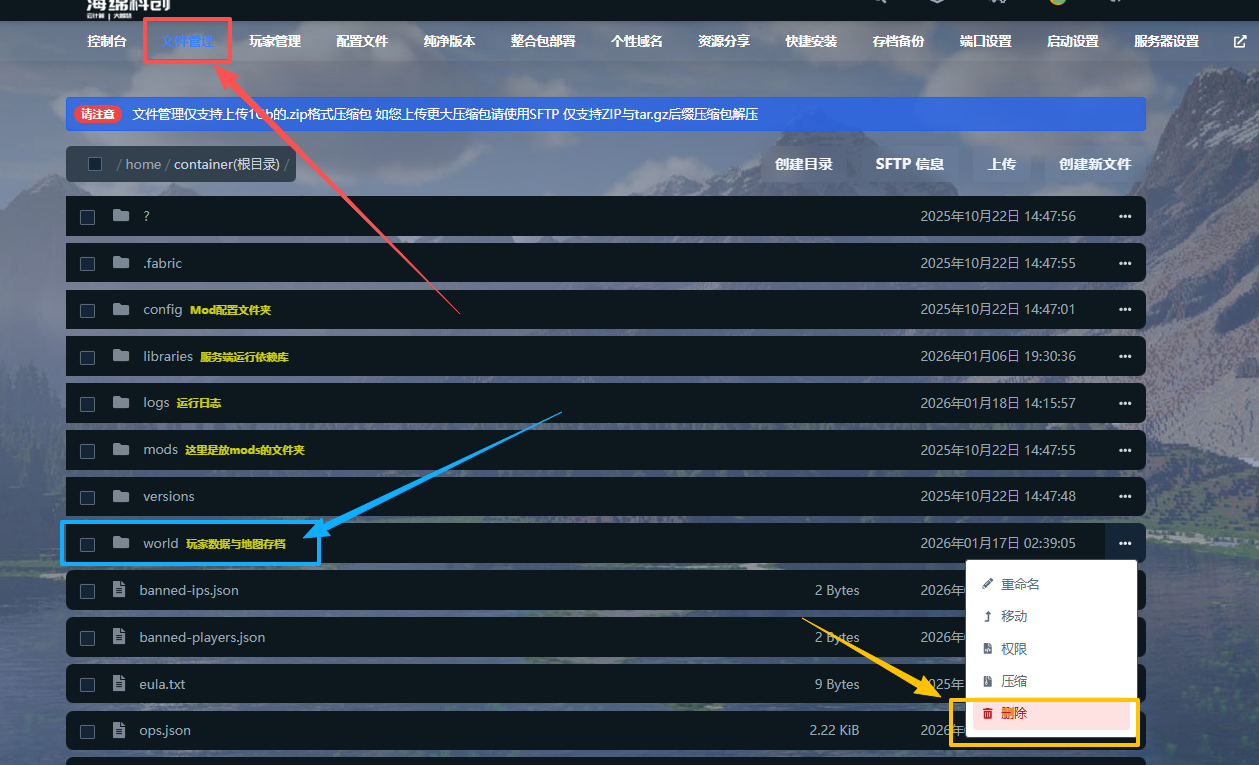Click the pencil icon for rename (重命名)
1259x765 pixels.
pyautogui.click(x=988, y=584)
